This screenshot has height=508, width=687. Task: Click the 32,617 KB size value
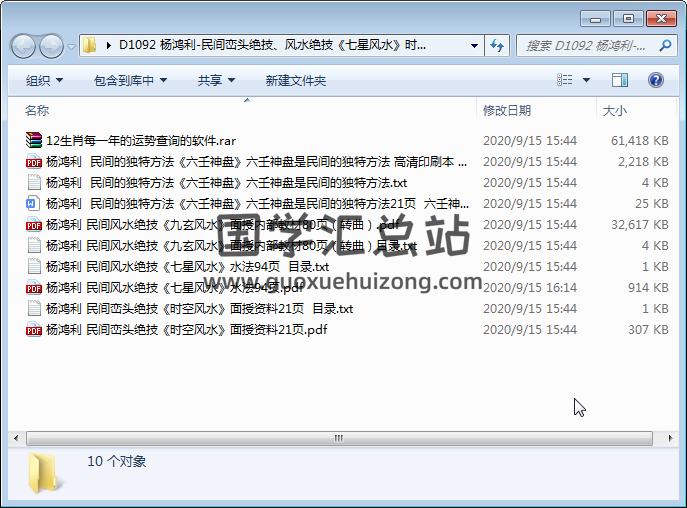click(x=640, y=225)
